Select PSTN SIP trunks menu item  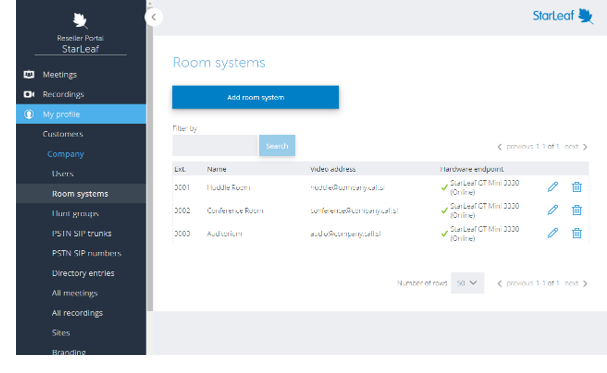(x=82, y=233)
